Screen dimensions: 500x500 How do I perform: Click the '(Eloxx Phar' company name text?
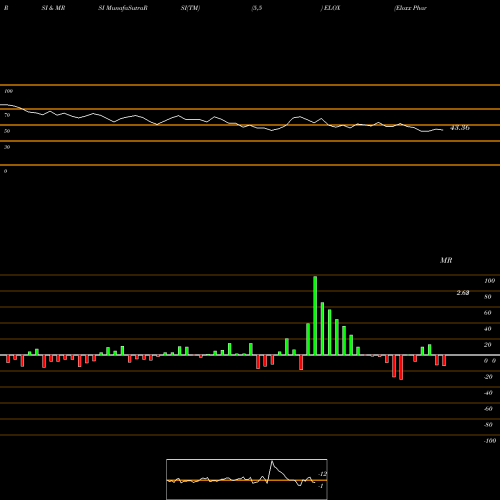(410, 8)
